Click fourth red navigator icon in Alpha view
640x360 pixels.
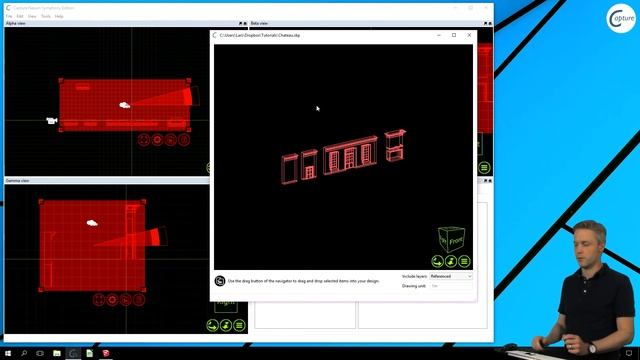click(x=184, y=140)
